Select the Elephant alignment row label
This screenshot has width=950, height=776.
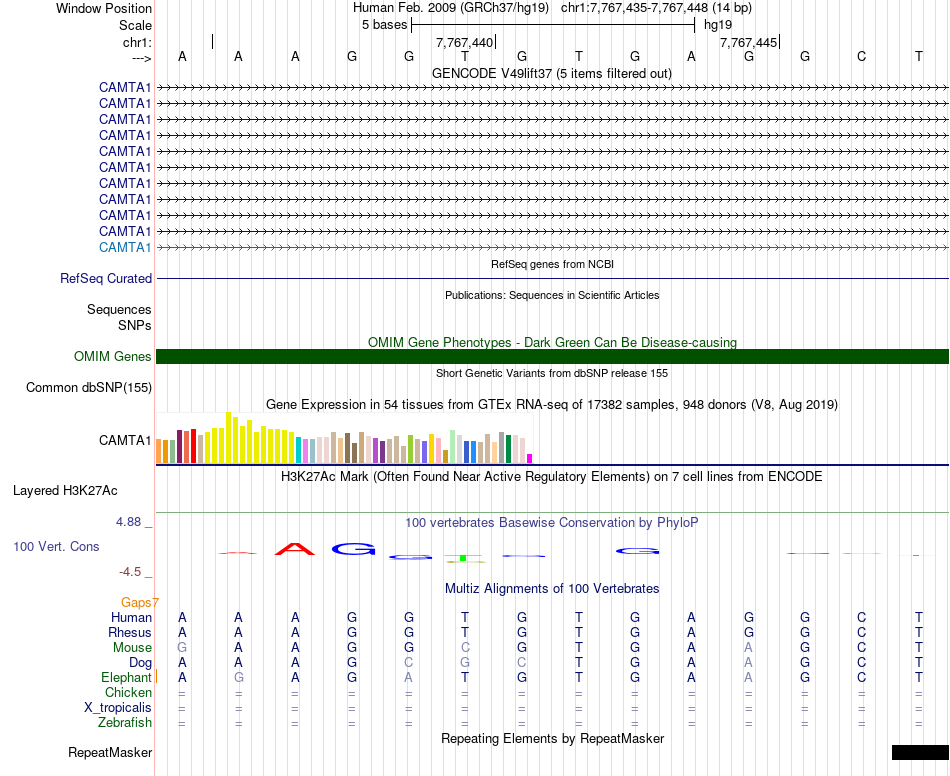click(126, 677)
